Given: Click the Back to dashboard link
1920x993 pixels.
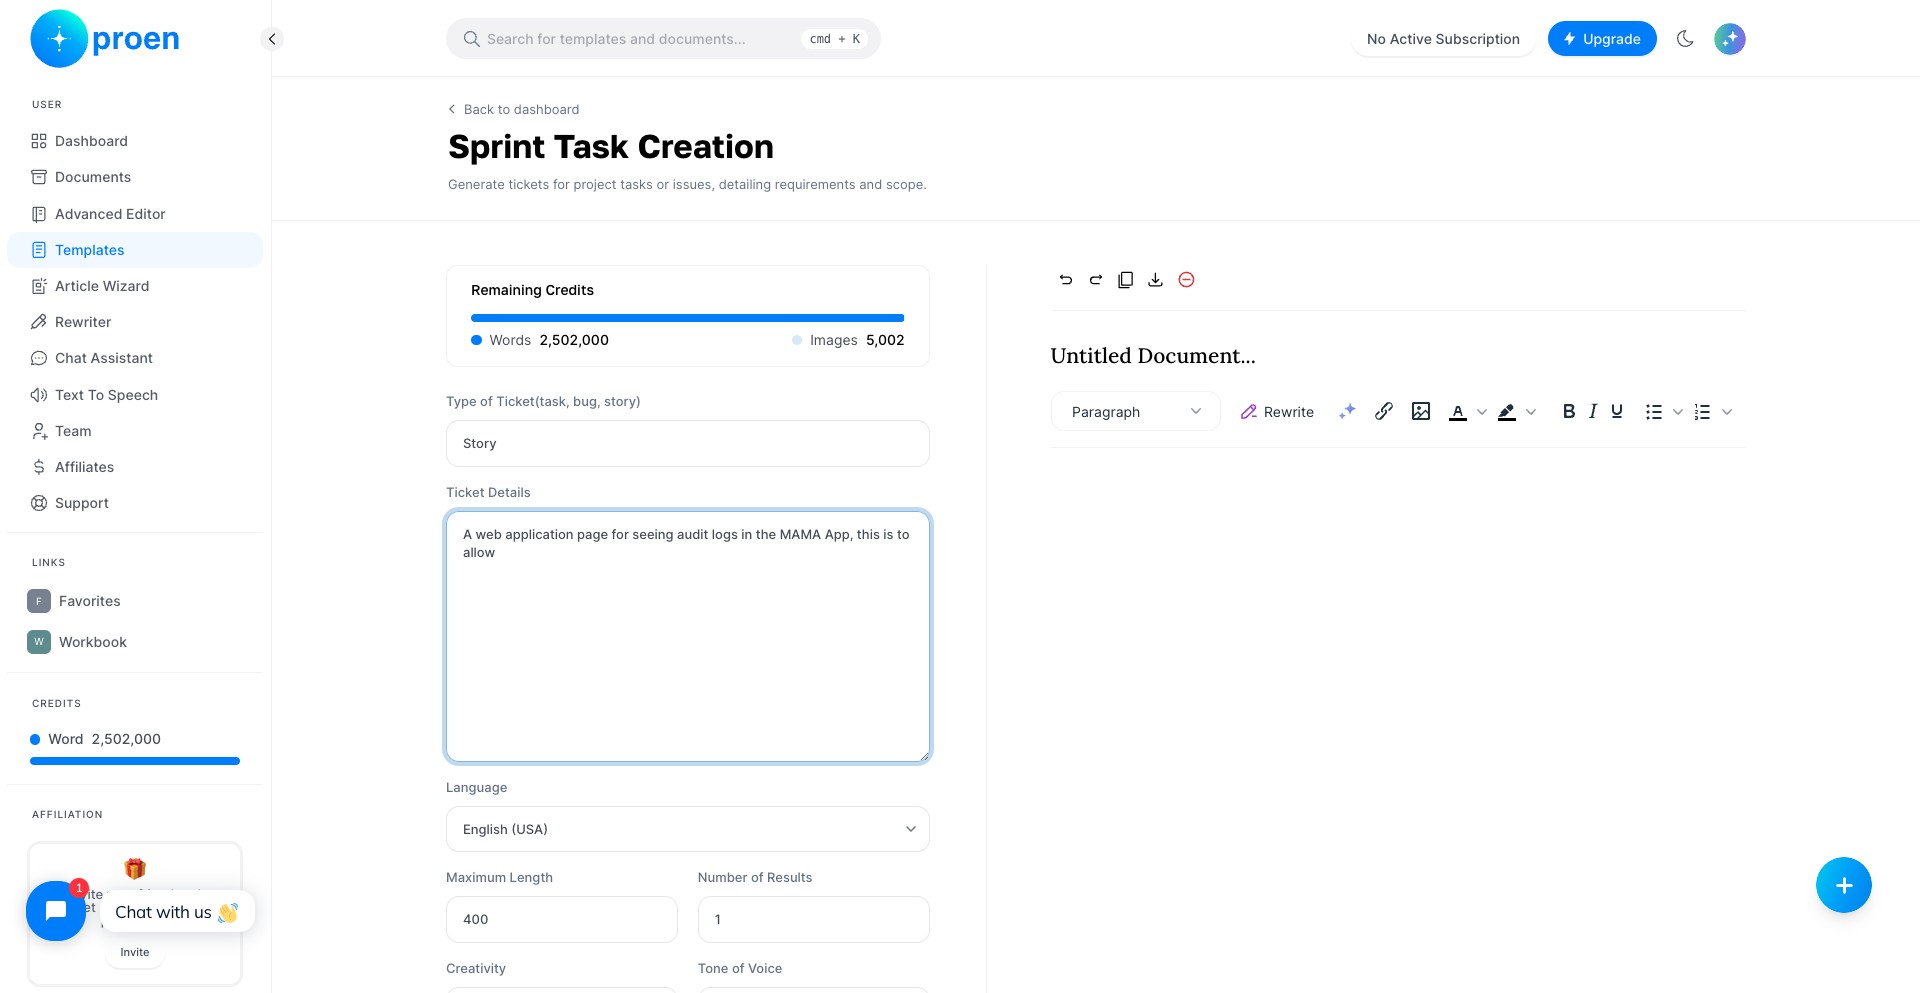Looking at the screenshot, I should pos(513,109).
